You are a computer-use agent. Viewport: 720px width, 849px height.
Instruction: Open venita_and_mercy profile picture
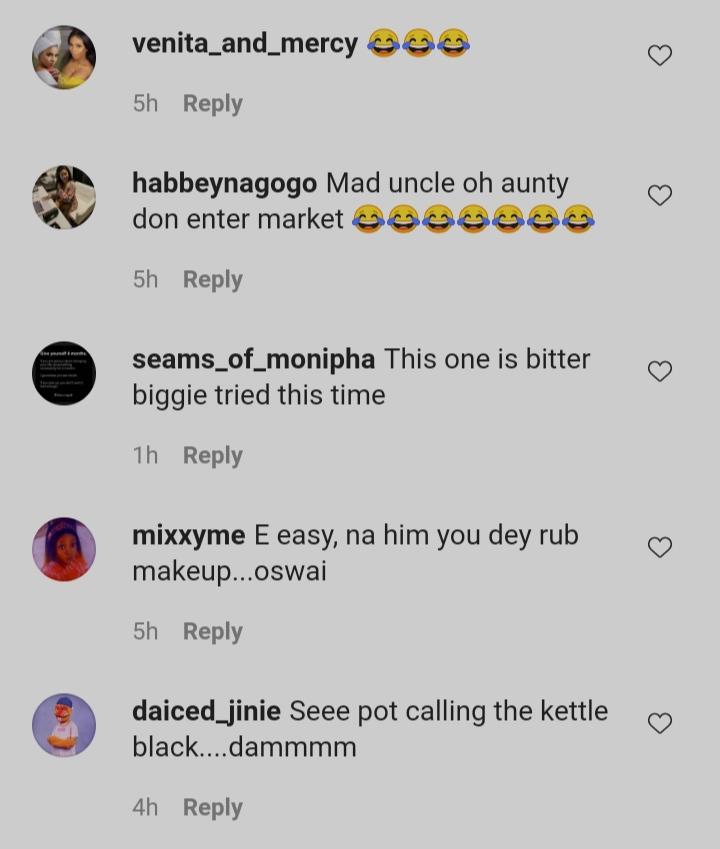click(x=64, y=57)
